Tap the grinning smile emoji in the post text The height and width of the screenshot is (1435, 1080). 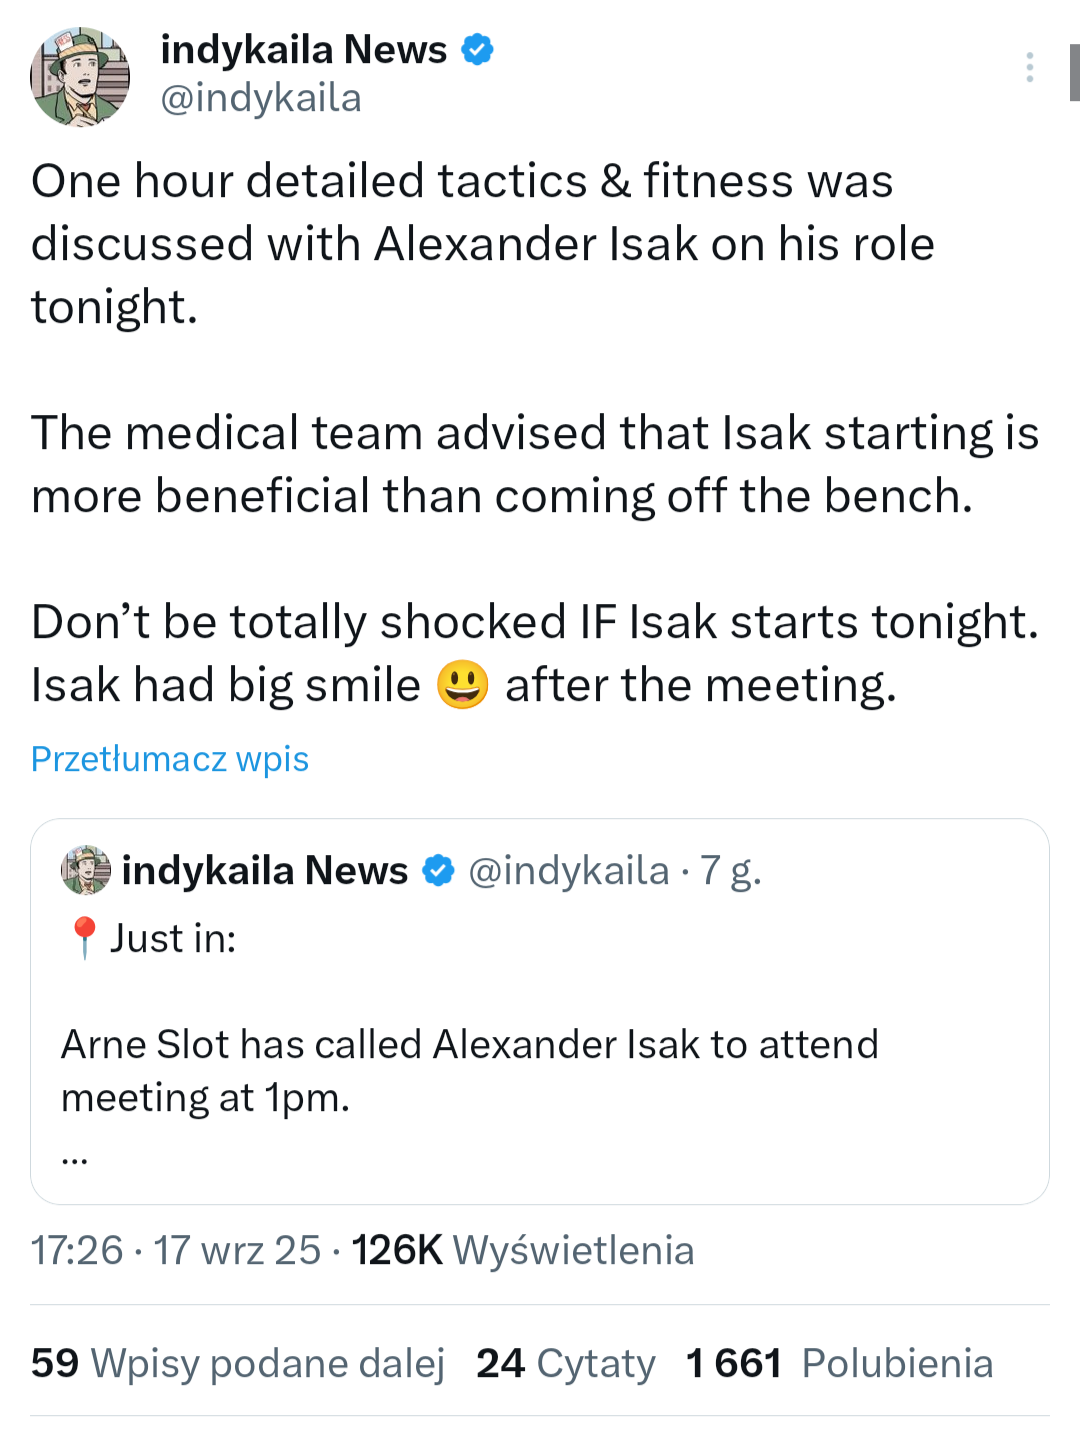(462, 685)
